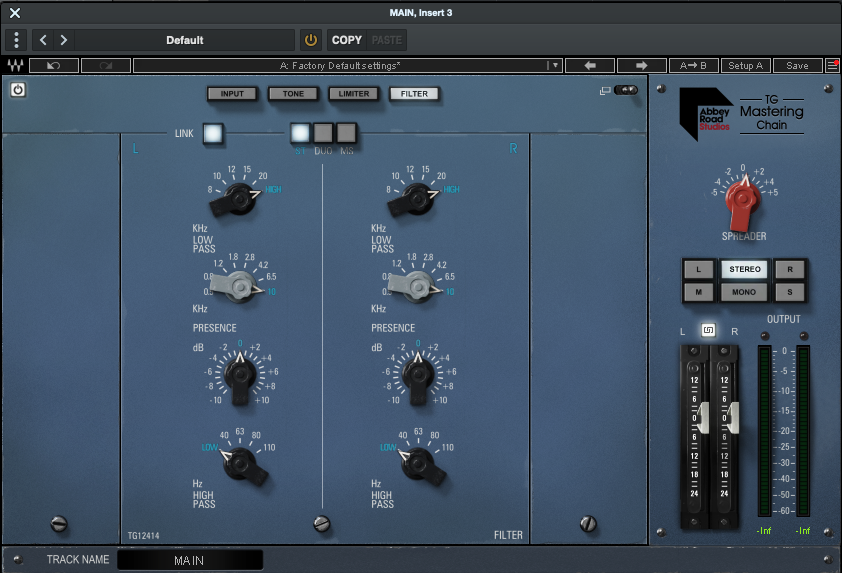This screenshot has width=842, height=573.
Task: Click the red Spreader knob
Action: tap(743, 201)
